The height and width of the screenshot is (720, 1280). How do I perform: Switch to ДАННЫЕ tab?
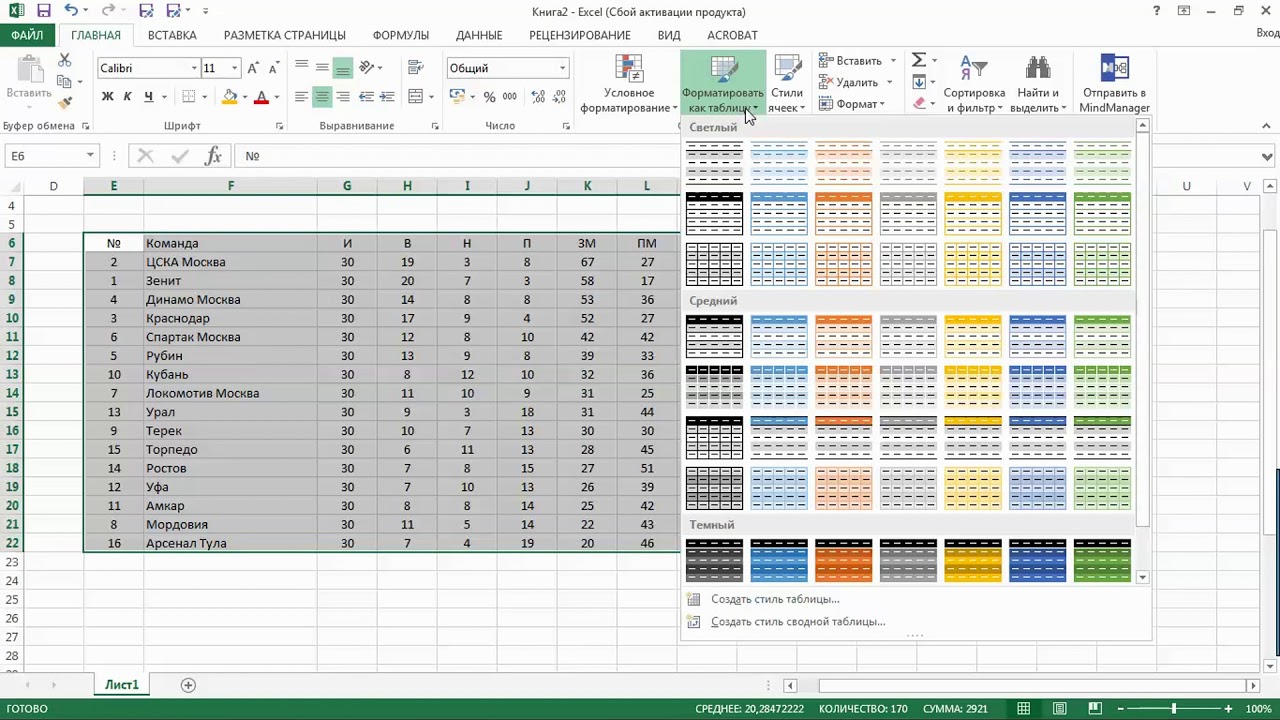pyautogui.click(x=479, y=35)
